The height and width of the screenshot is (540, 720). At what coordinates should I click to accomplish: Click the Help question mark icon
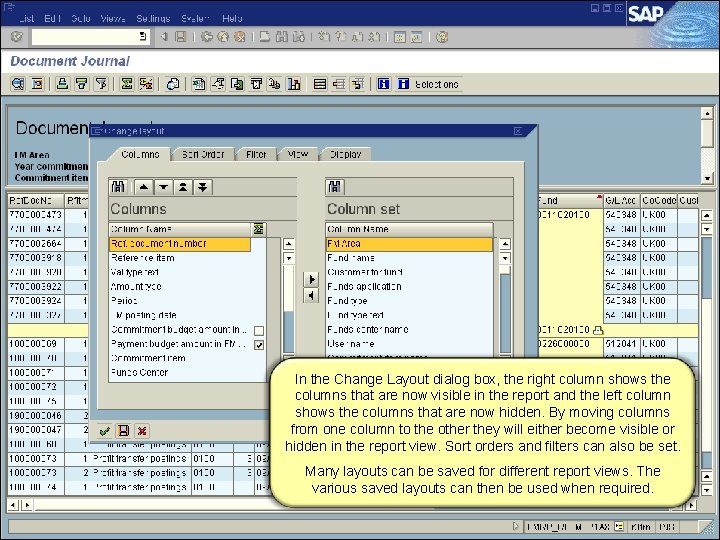442,37
